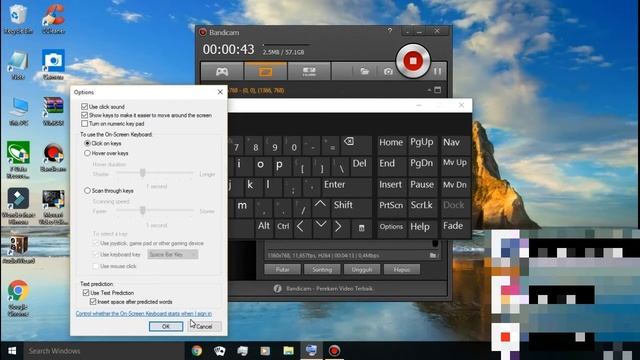The height and width of the screenshot is (360, 640).
Task: Open Space Bar Key dropdown
Action: pyautogui.click(x=173, y=254)
